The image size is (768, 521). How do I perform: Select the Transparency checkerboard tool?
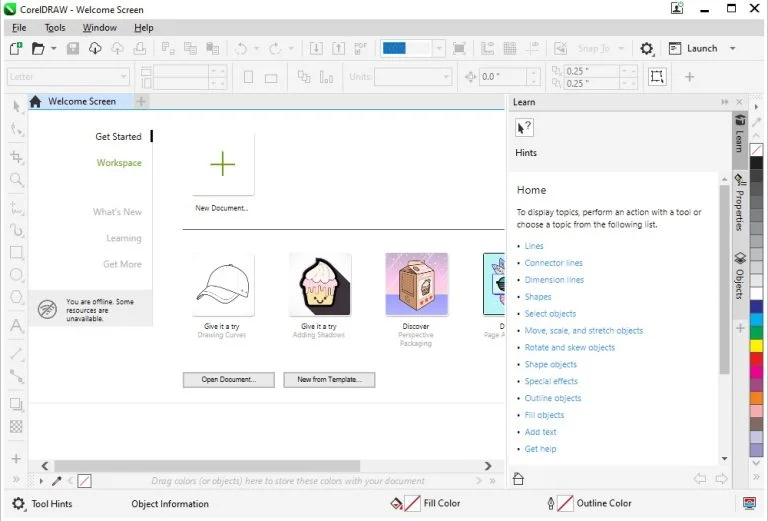click(16, 426)
